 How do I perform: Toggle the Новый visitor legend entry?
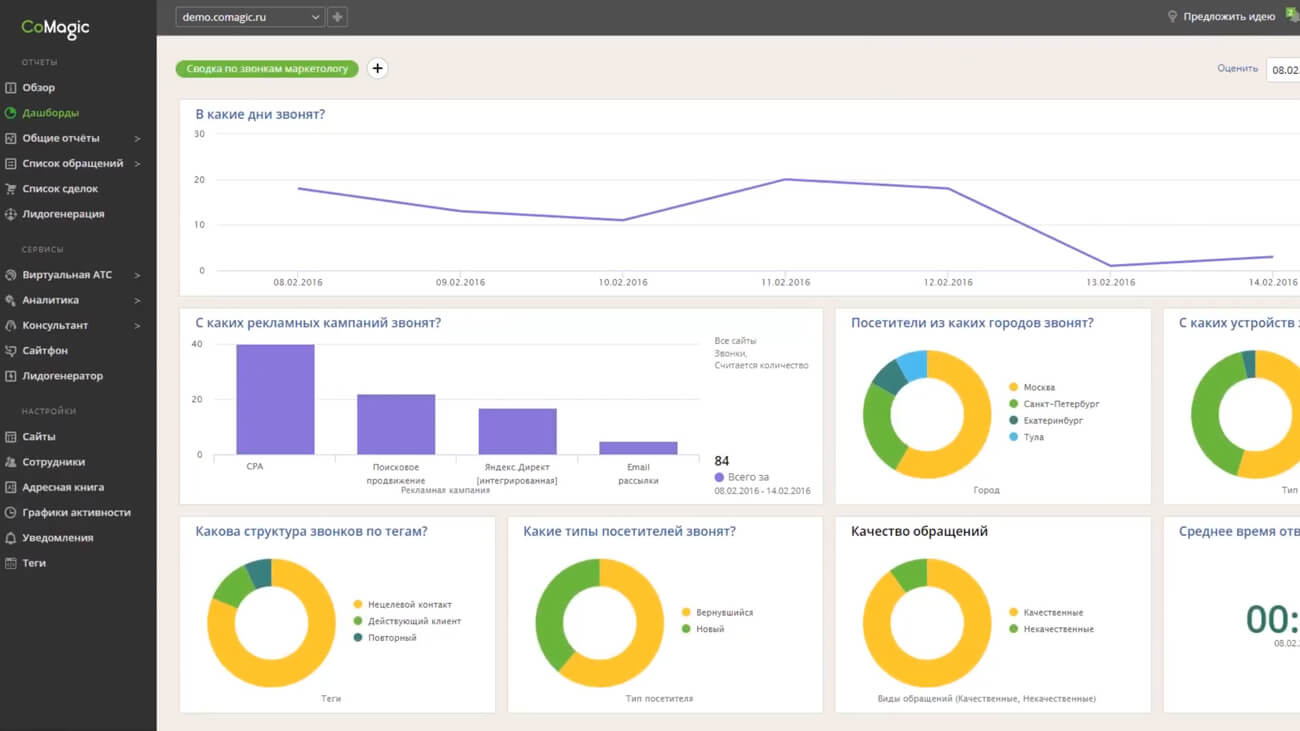709,629
